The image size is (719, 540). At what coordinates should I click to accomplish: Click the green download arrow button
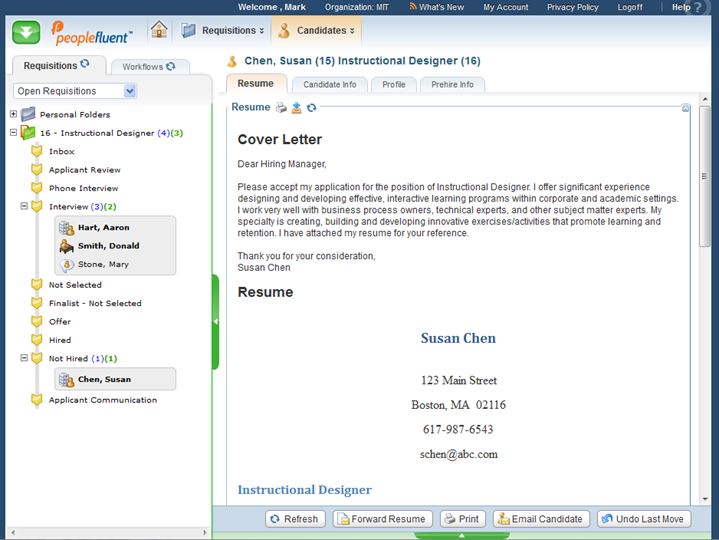pyautogui.click(x=26, y=31)
